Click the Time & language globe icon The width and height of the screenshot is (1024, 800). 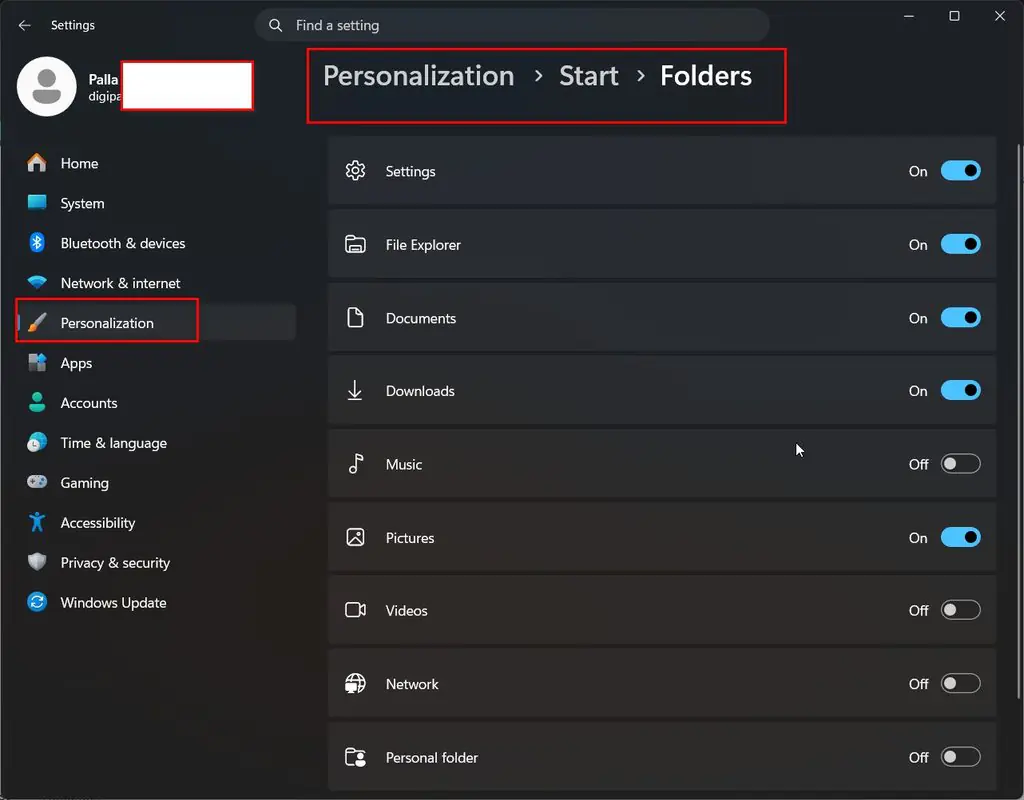click(x=37, y=442)
